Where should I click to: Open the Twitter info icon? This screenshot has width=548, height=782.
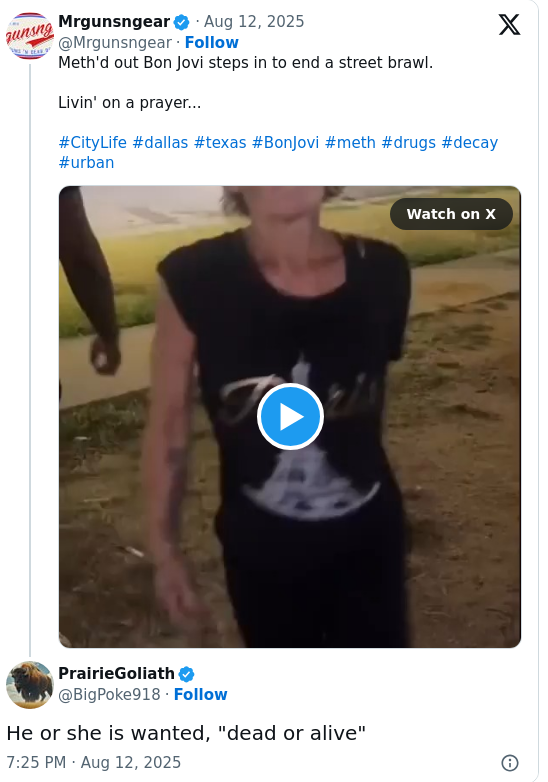click(x=510, y=763)
